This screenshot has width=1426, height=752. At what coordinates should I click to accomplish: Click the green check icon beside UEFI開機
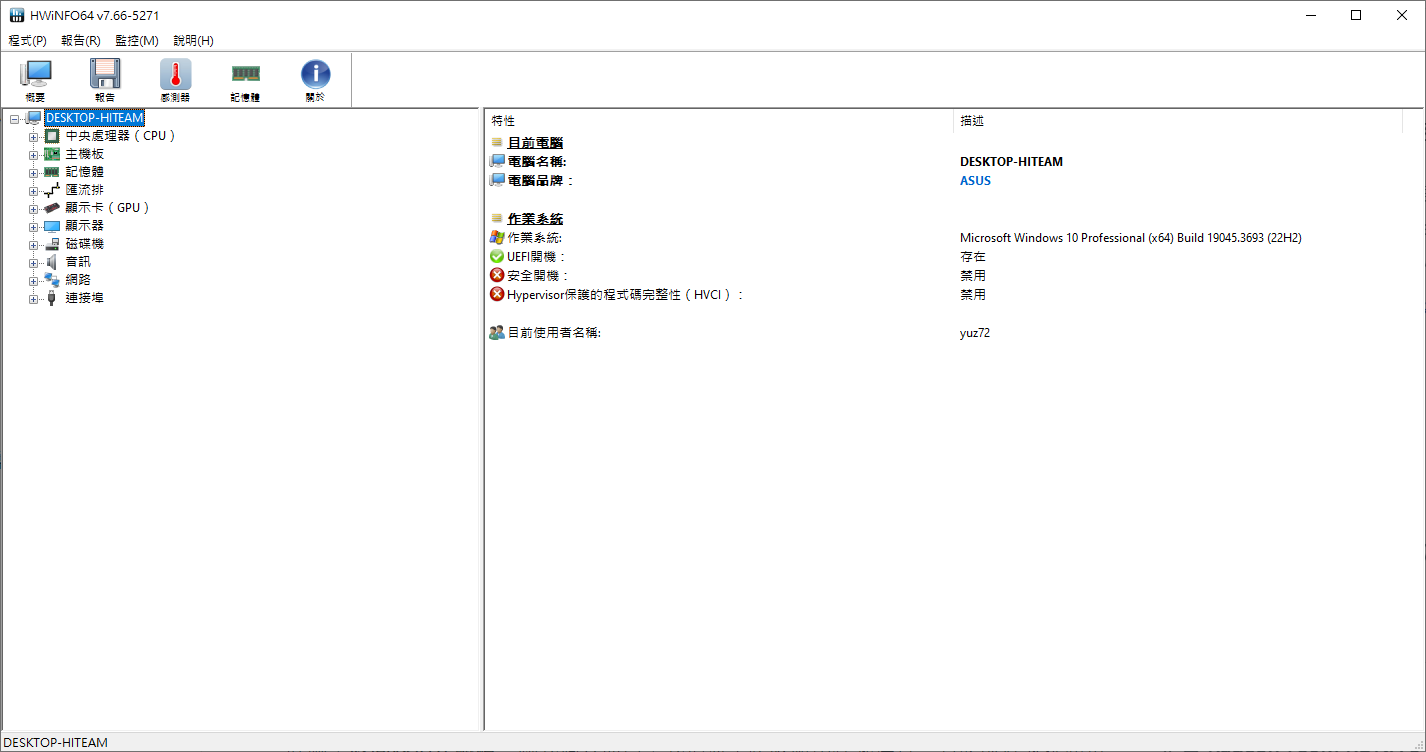click(497, 257)
